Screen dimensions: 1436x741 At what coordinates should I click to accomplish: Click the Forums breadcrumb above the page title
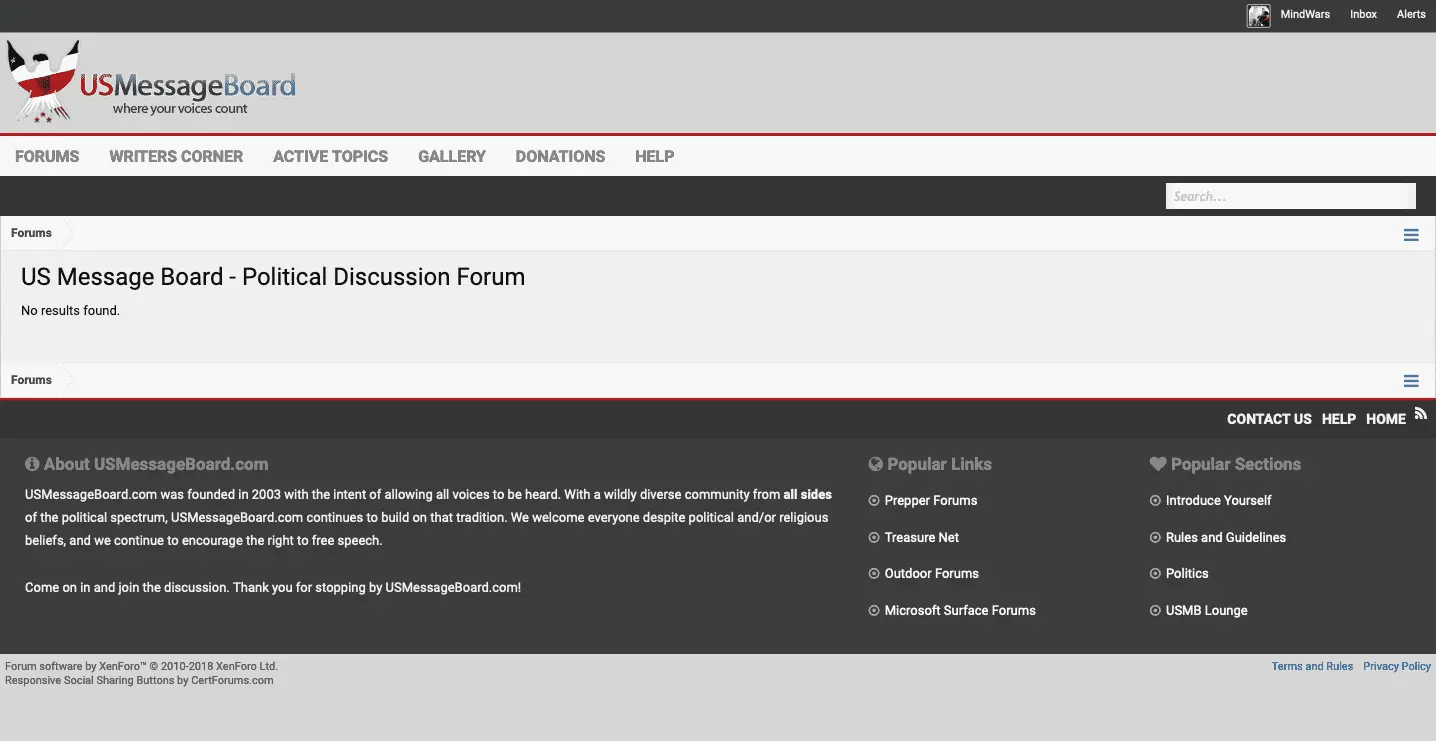(31, 233)
